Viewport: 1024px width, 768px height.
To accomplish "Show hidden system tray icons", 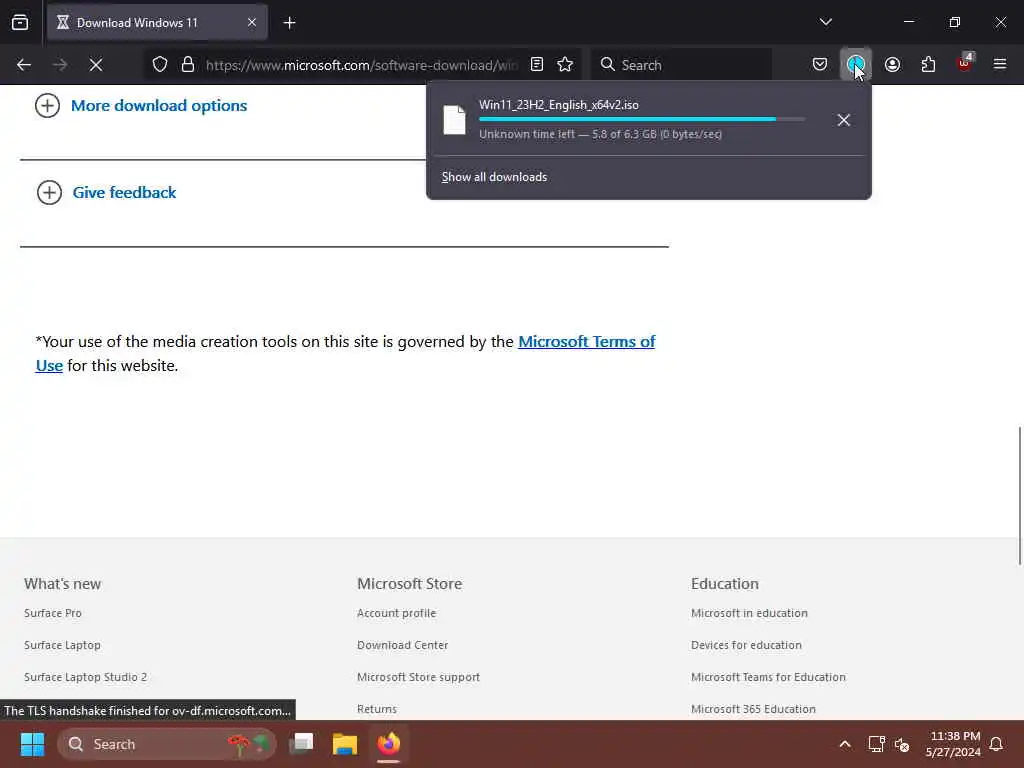I will pyautogui.click(x=844, y=744).
